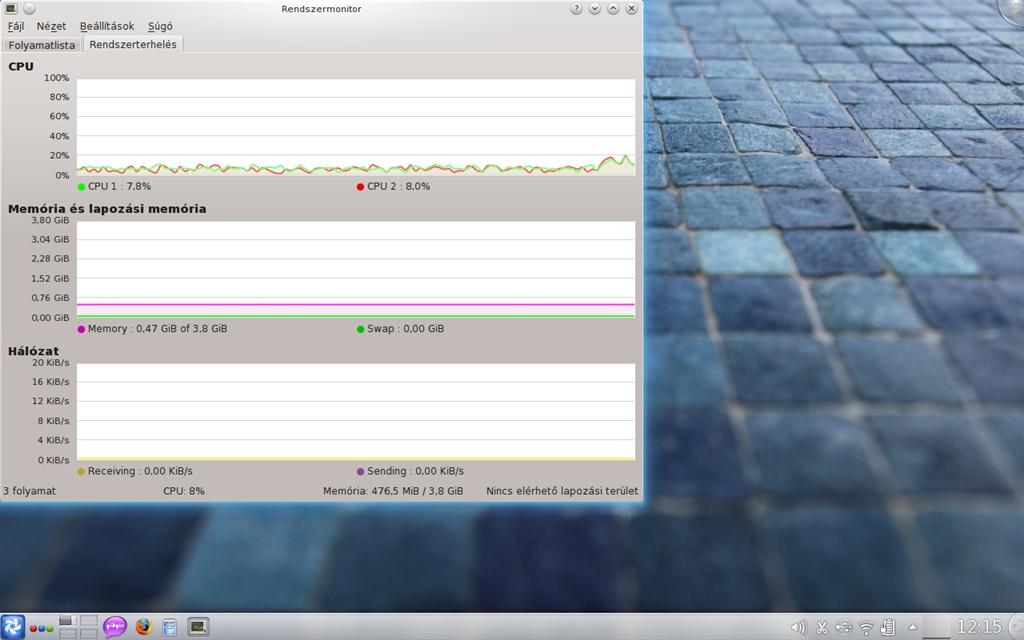Click "Memory : 0,47 GiB of 3,8 GiB" label
1024x640 pixels.
(157, 328)
